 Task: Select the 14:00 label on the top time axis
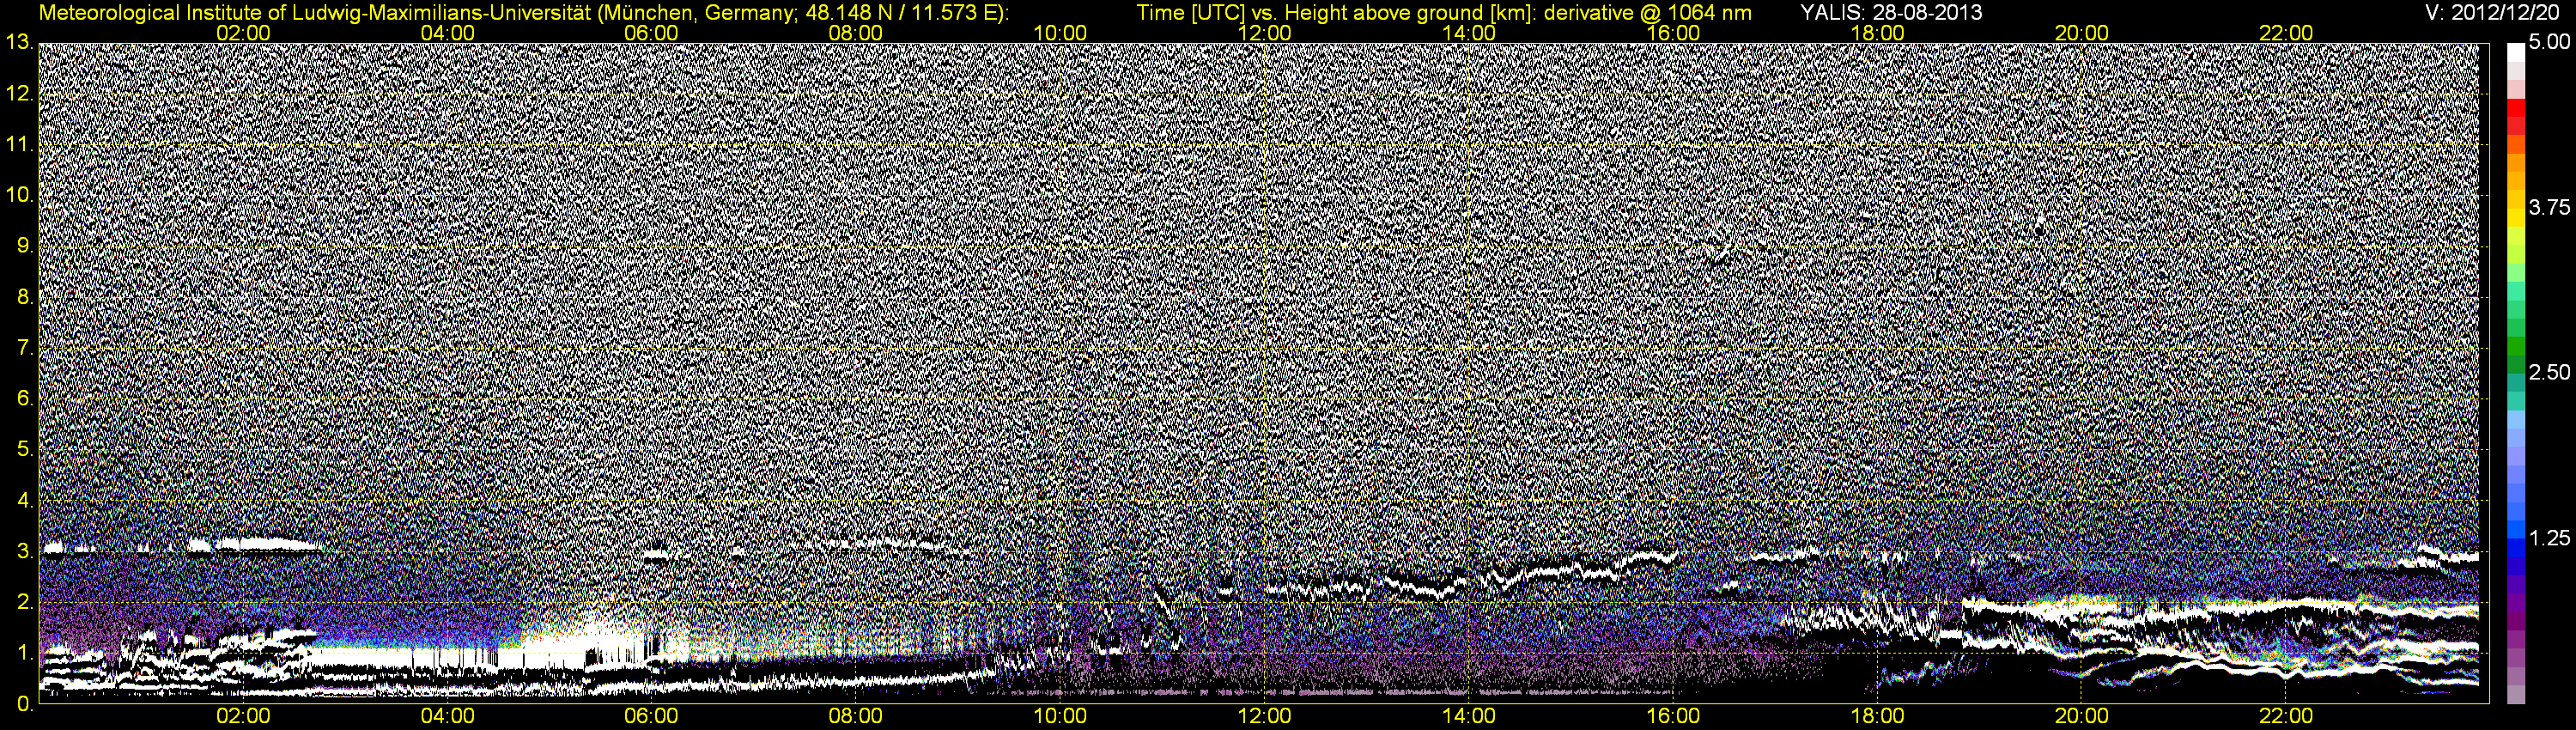click(x=1469, y=33)
